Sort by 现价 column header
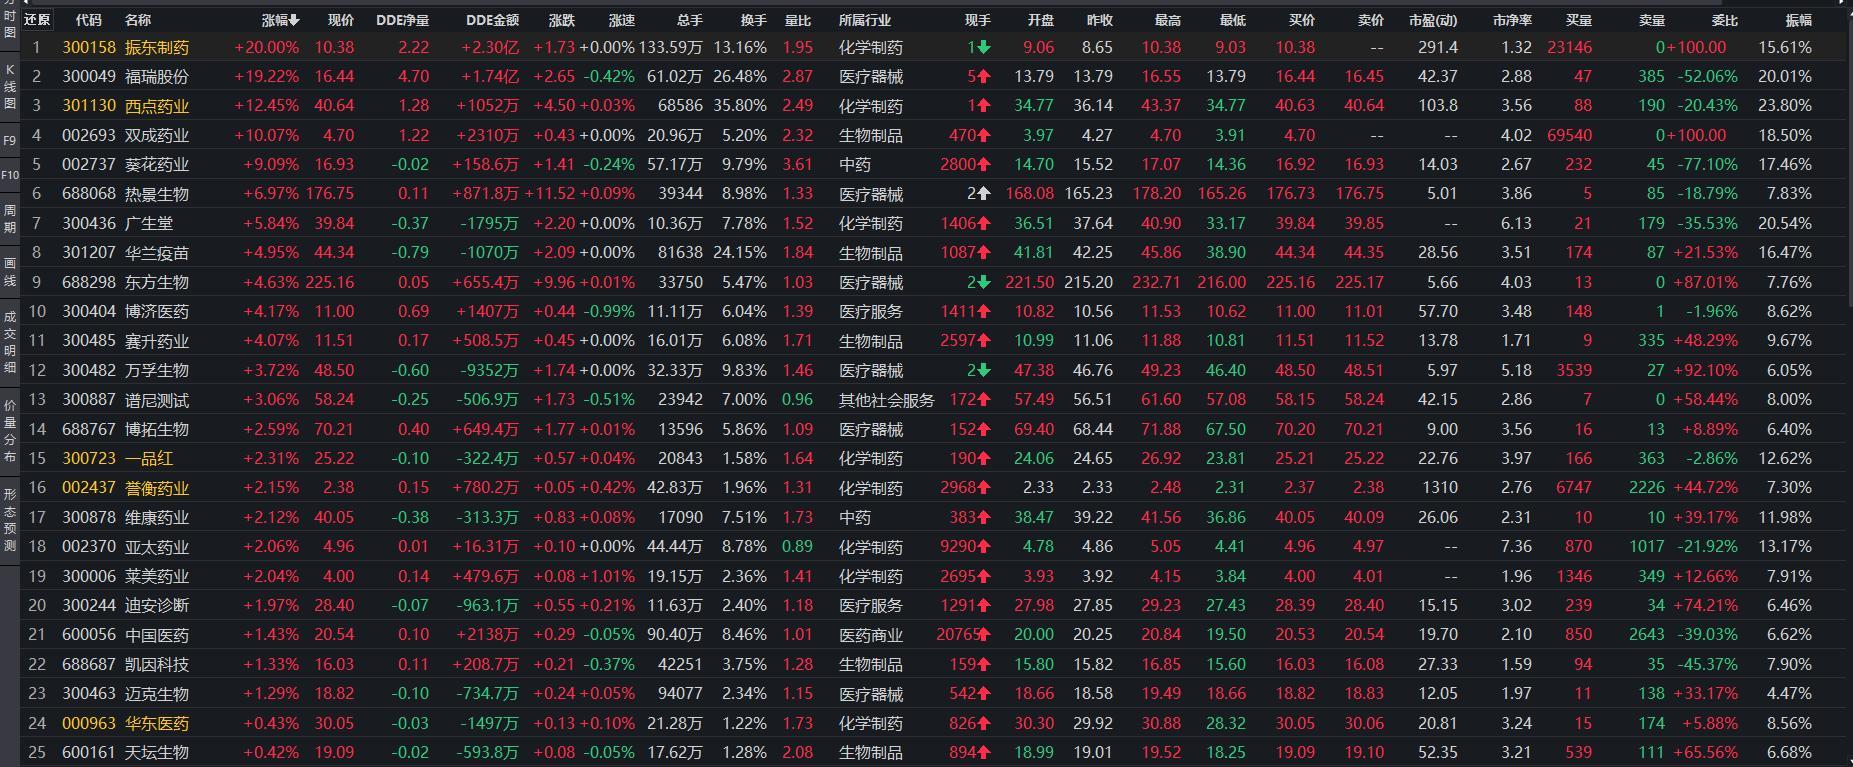The width and height of the screenshot is (1853, 767). pos(341,20)
